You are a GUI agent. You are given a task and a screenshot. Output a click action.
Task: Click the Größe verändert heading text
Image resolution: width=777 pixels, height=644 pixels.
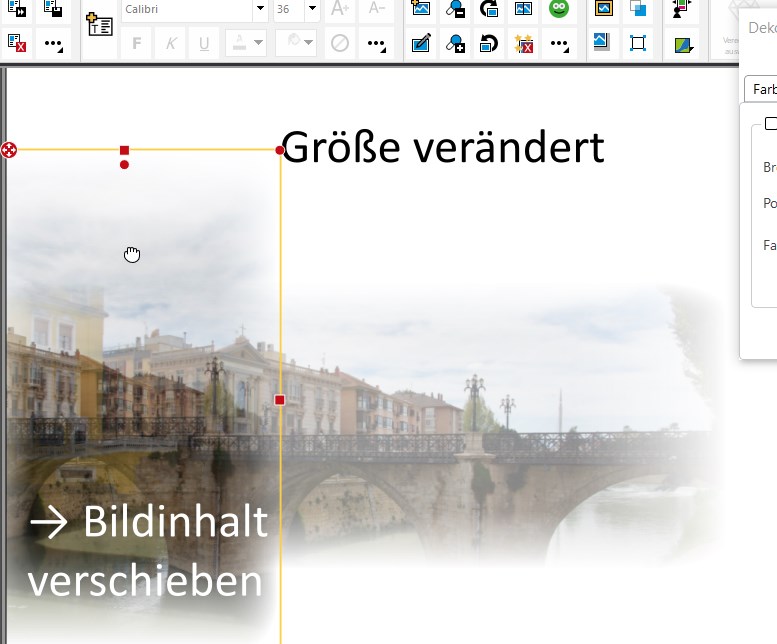[443, 147]
